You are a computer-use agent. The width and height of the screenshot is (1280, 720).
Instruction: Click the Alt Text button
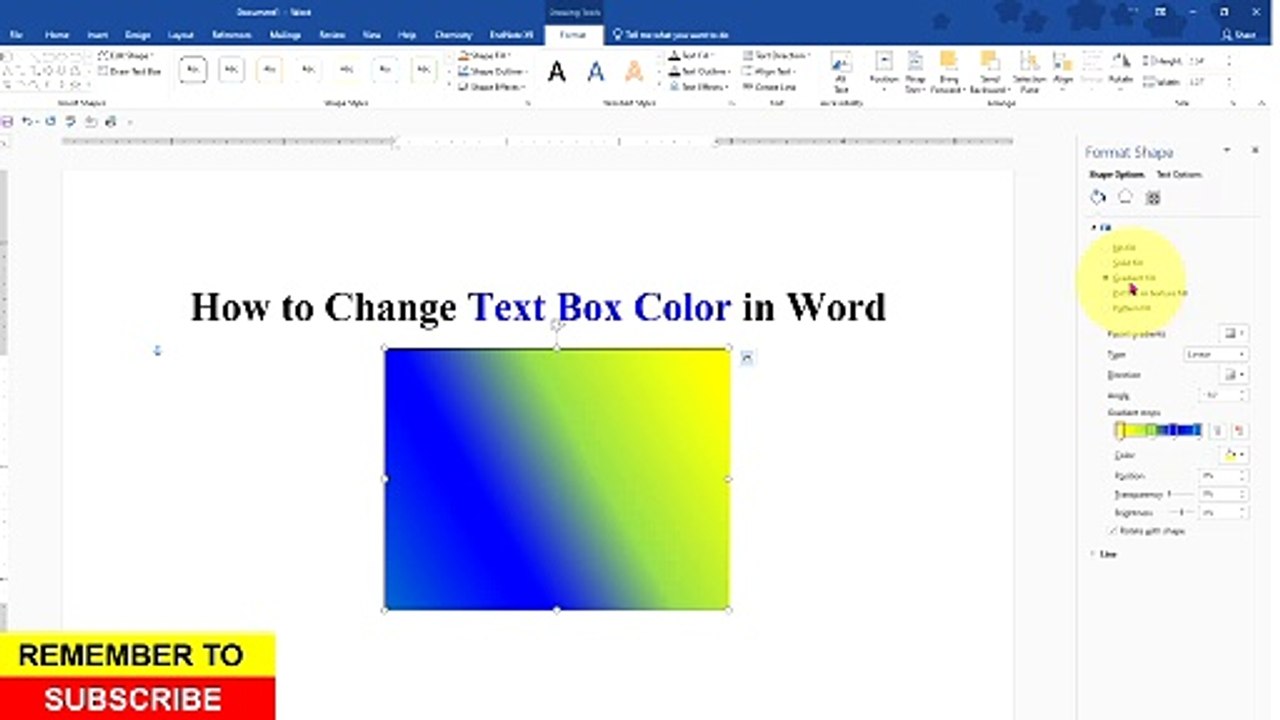click(x=841, y=72)
